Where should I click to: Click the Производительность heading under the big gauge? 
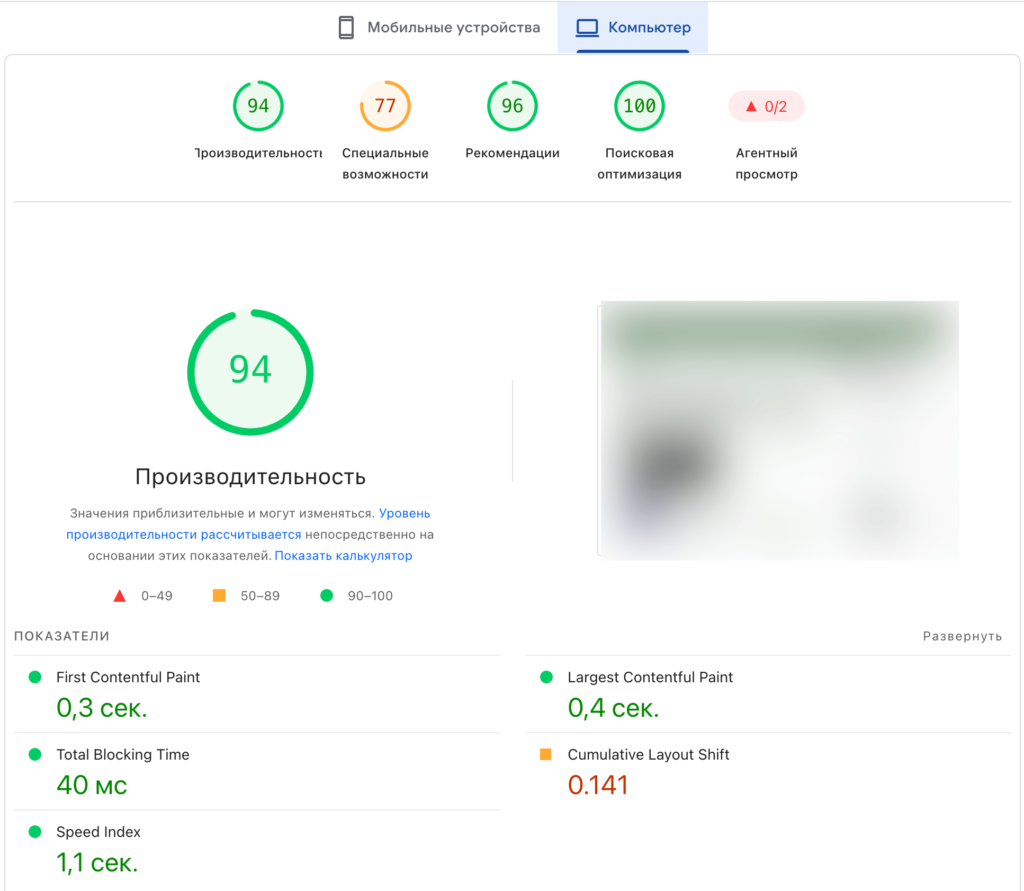pyautogui.click(x=250, y=477)
